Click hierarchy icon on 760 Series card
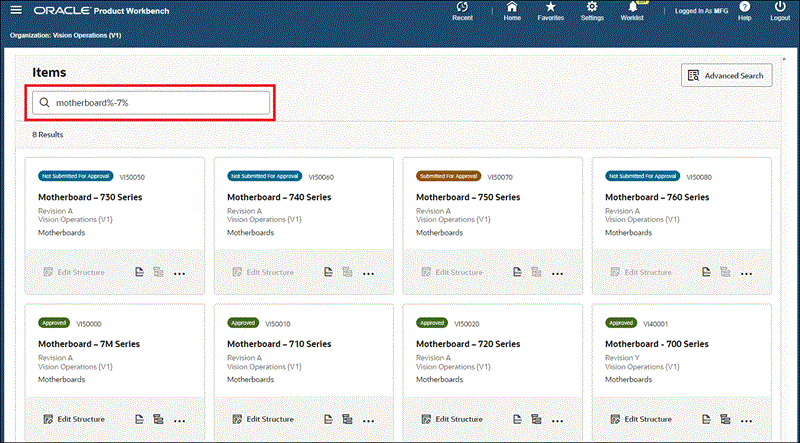 coord(726,272)
